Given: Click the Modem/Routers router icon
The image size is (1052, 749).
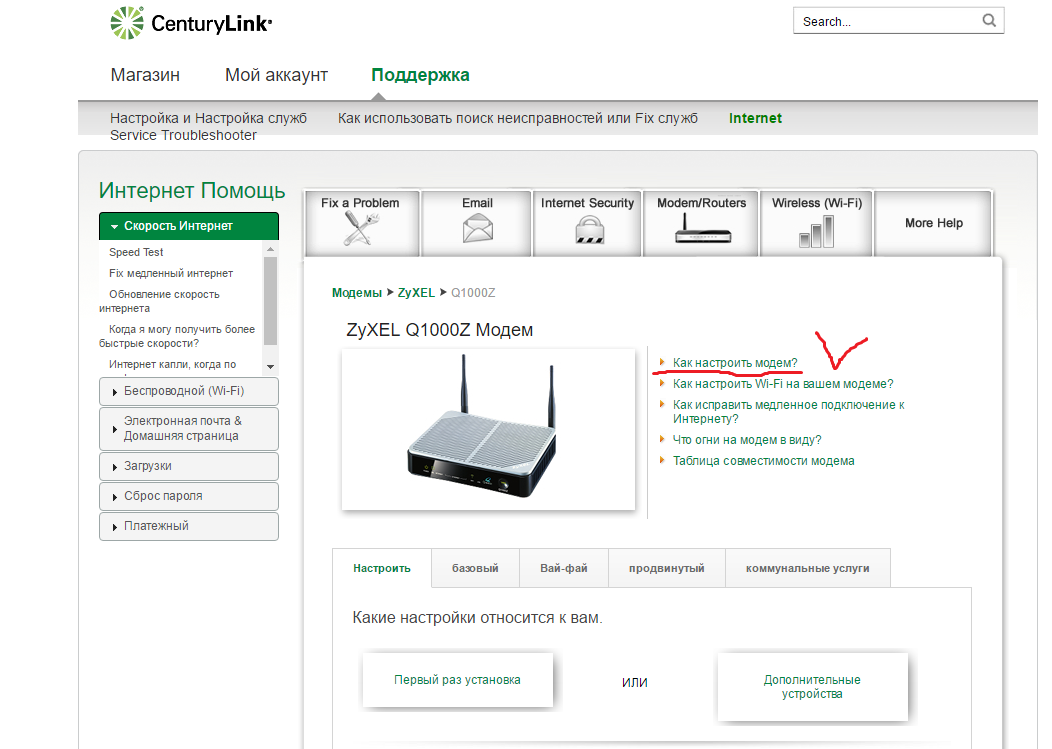Looking at the screenshot, I should point(702,228).
